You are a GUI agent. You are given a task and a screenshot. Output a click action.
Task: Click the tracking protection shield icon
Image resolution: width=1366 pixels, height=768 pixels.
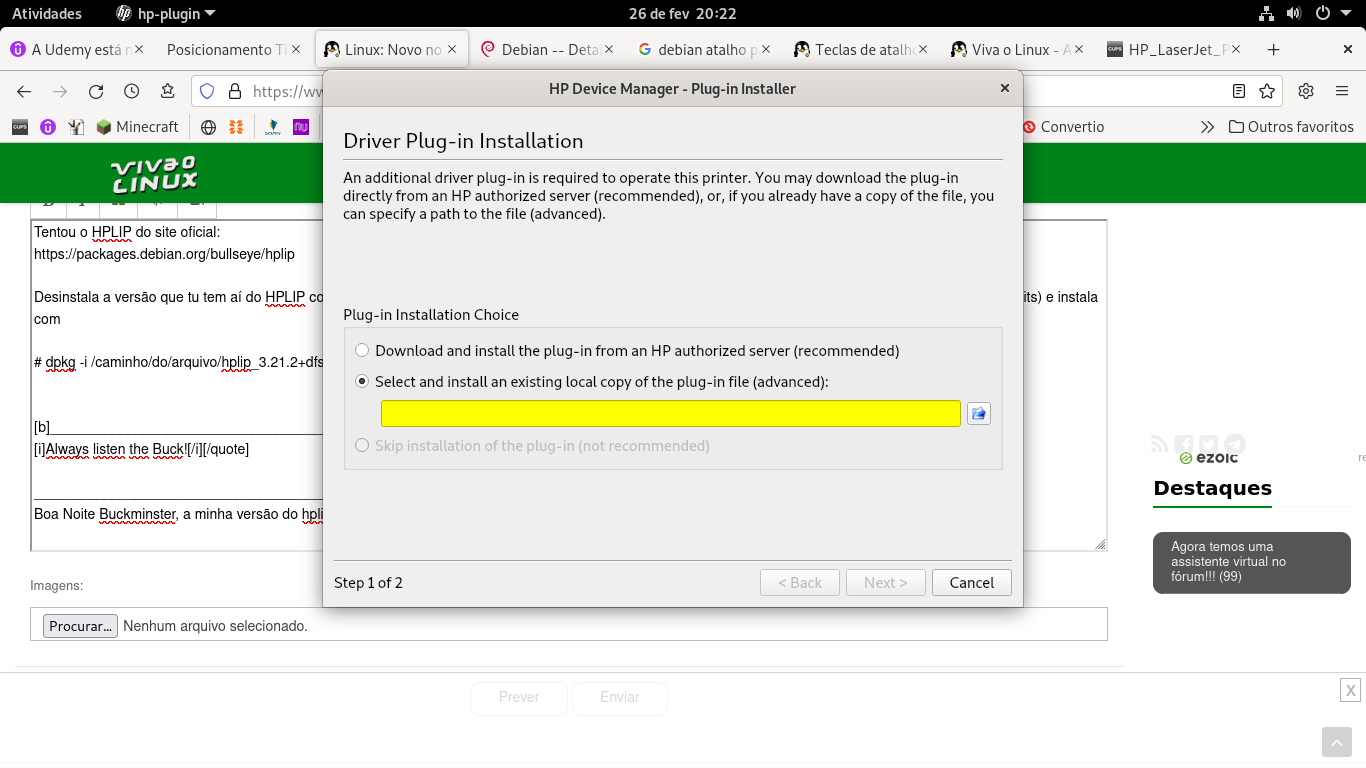tap(208, 91)
